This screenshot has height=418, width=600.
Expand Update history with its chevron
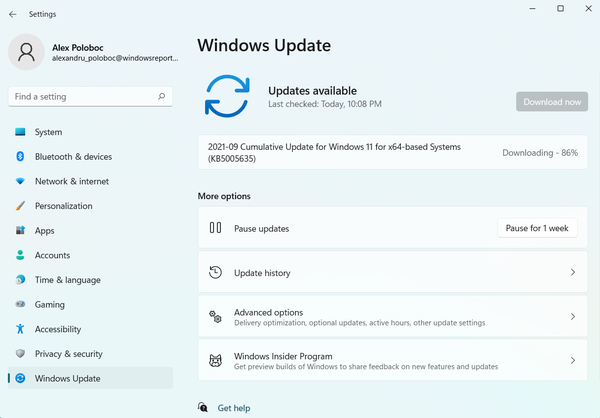coord(572,272)
